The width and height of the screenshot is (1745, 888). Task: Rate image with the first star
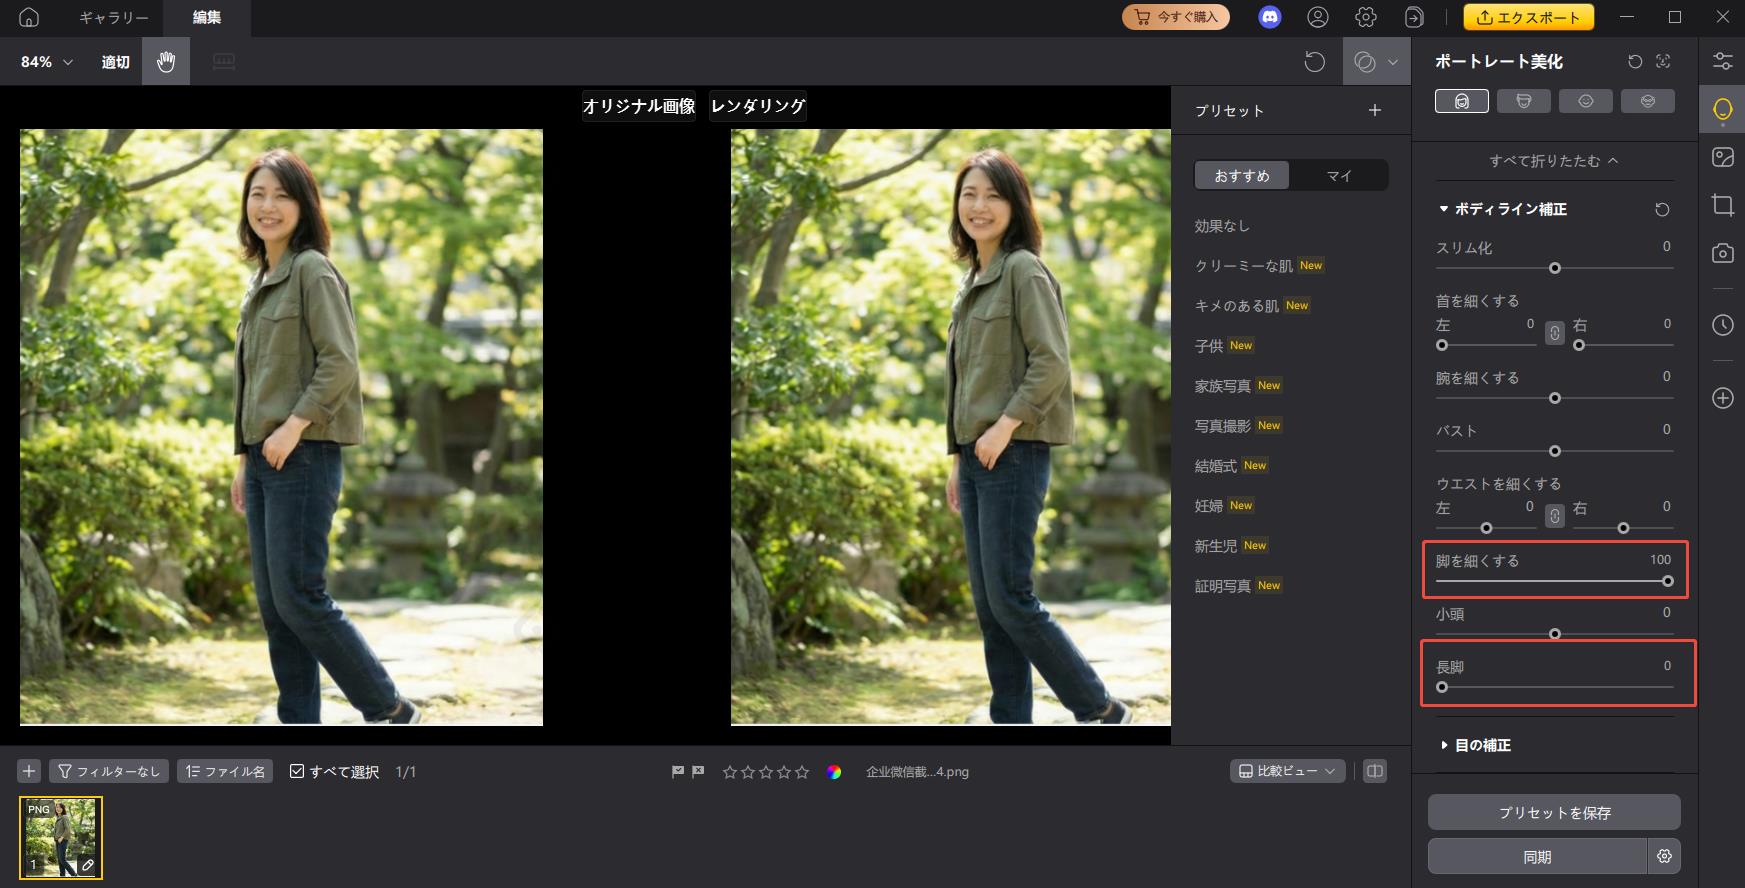[x=730, y=772]
